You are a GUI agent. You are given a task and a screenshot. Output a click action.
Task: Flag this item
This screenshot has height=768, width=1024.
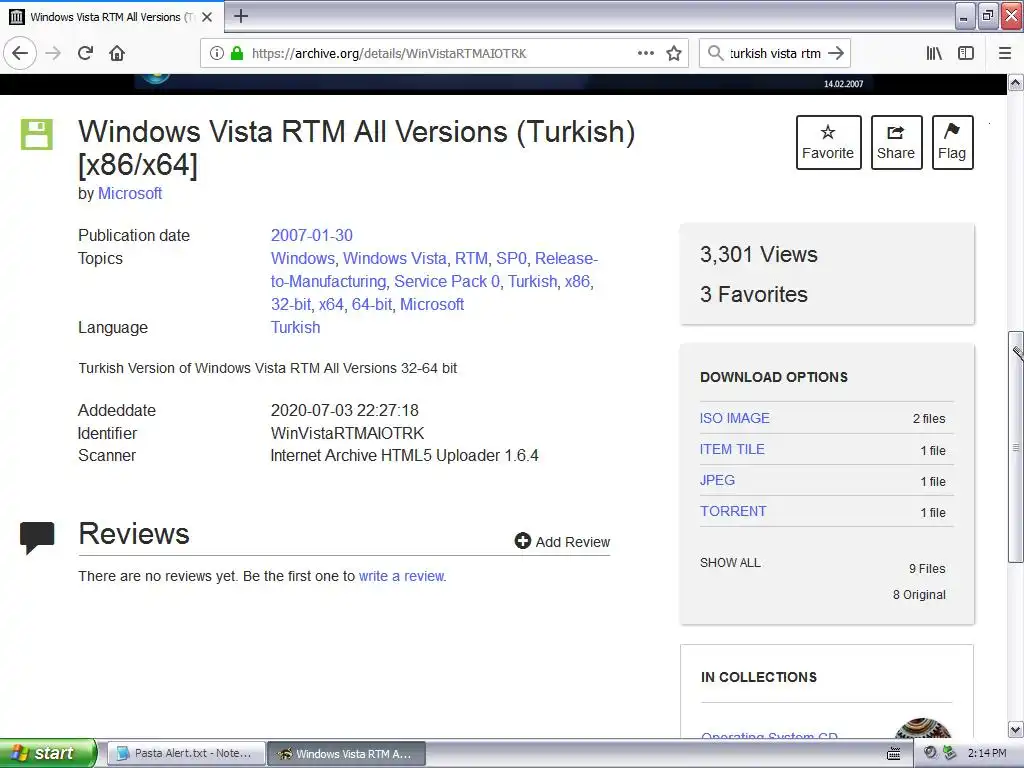(952, 142)
